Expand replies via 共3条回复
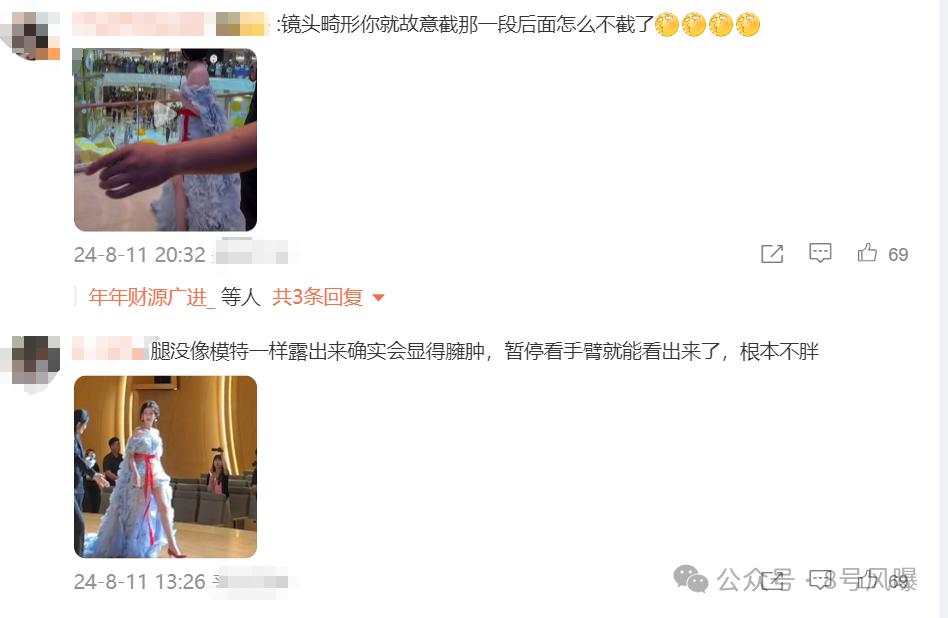This screenshot has width=948, height=618. (x=317, y=297)
